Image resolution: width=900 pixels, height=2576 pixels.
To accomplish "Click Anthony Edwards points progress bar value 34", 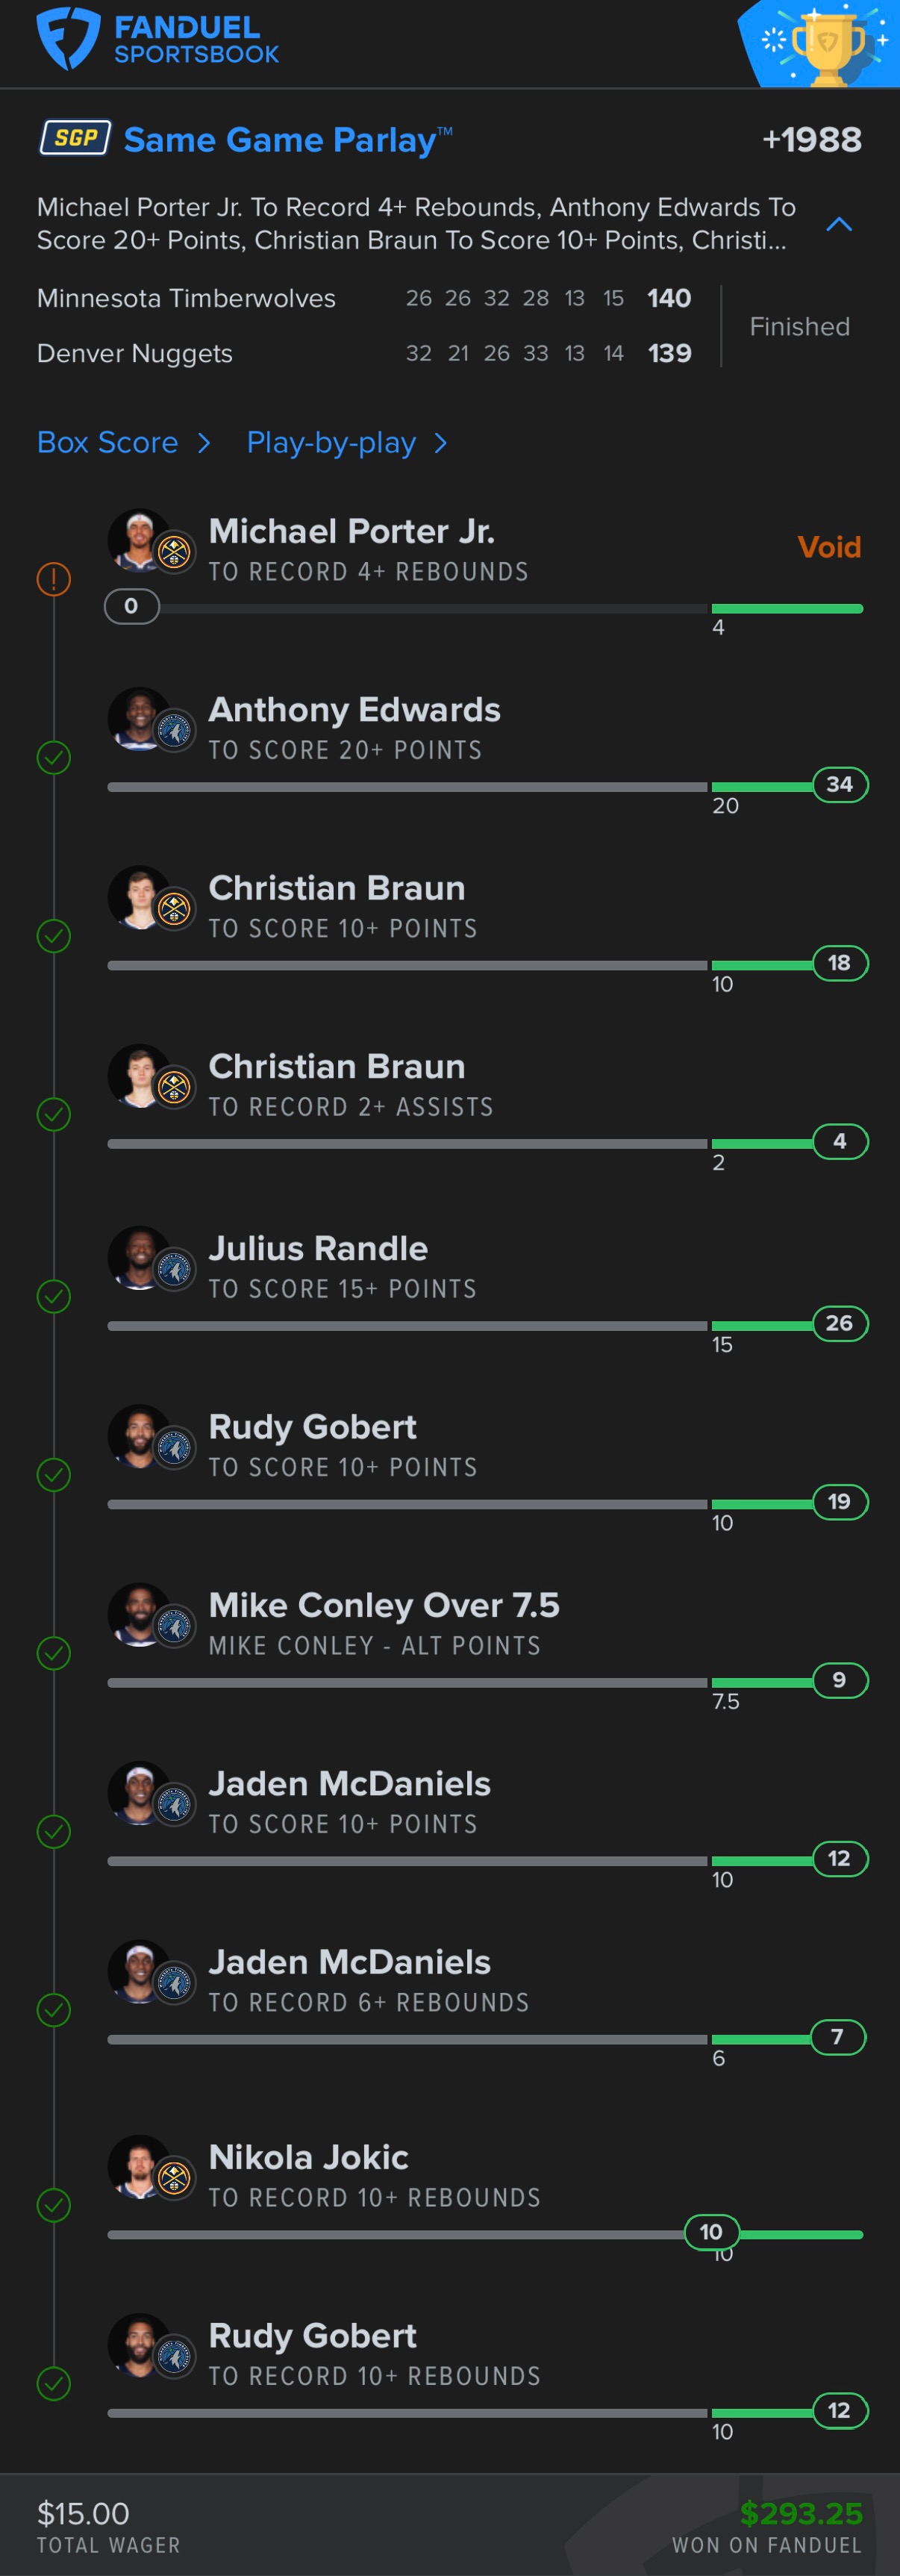I will tap(840, 784).
